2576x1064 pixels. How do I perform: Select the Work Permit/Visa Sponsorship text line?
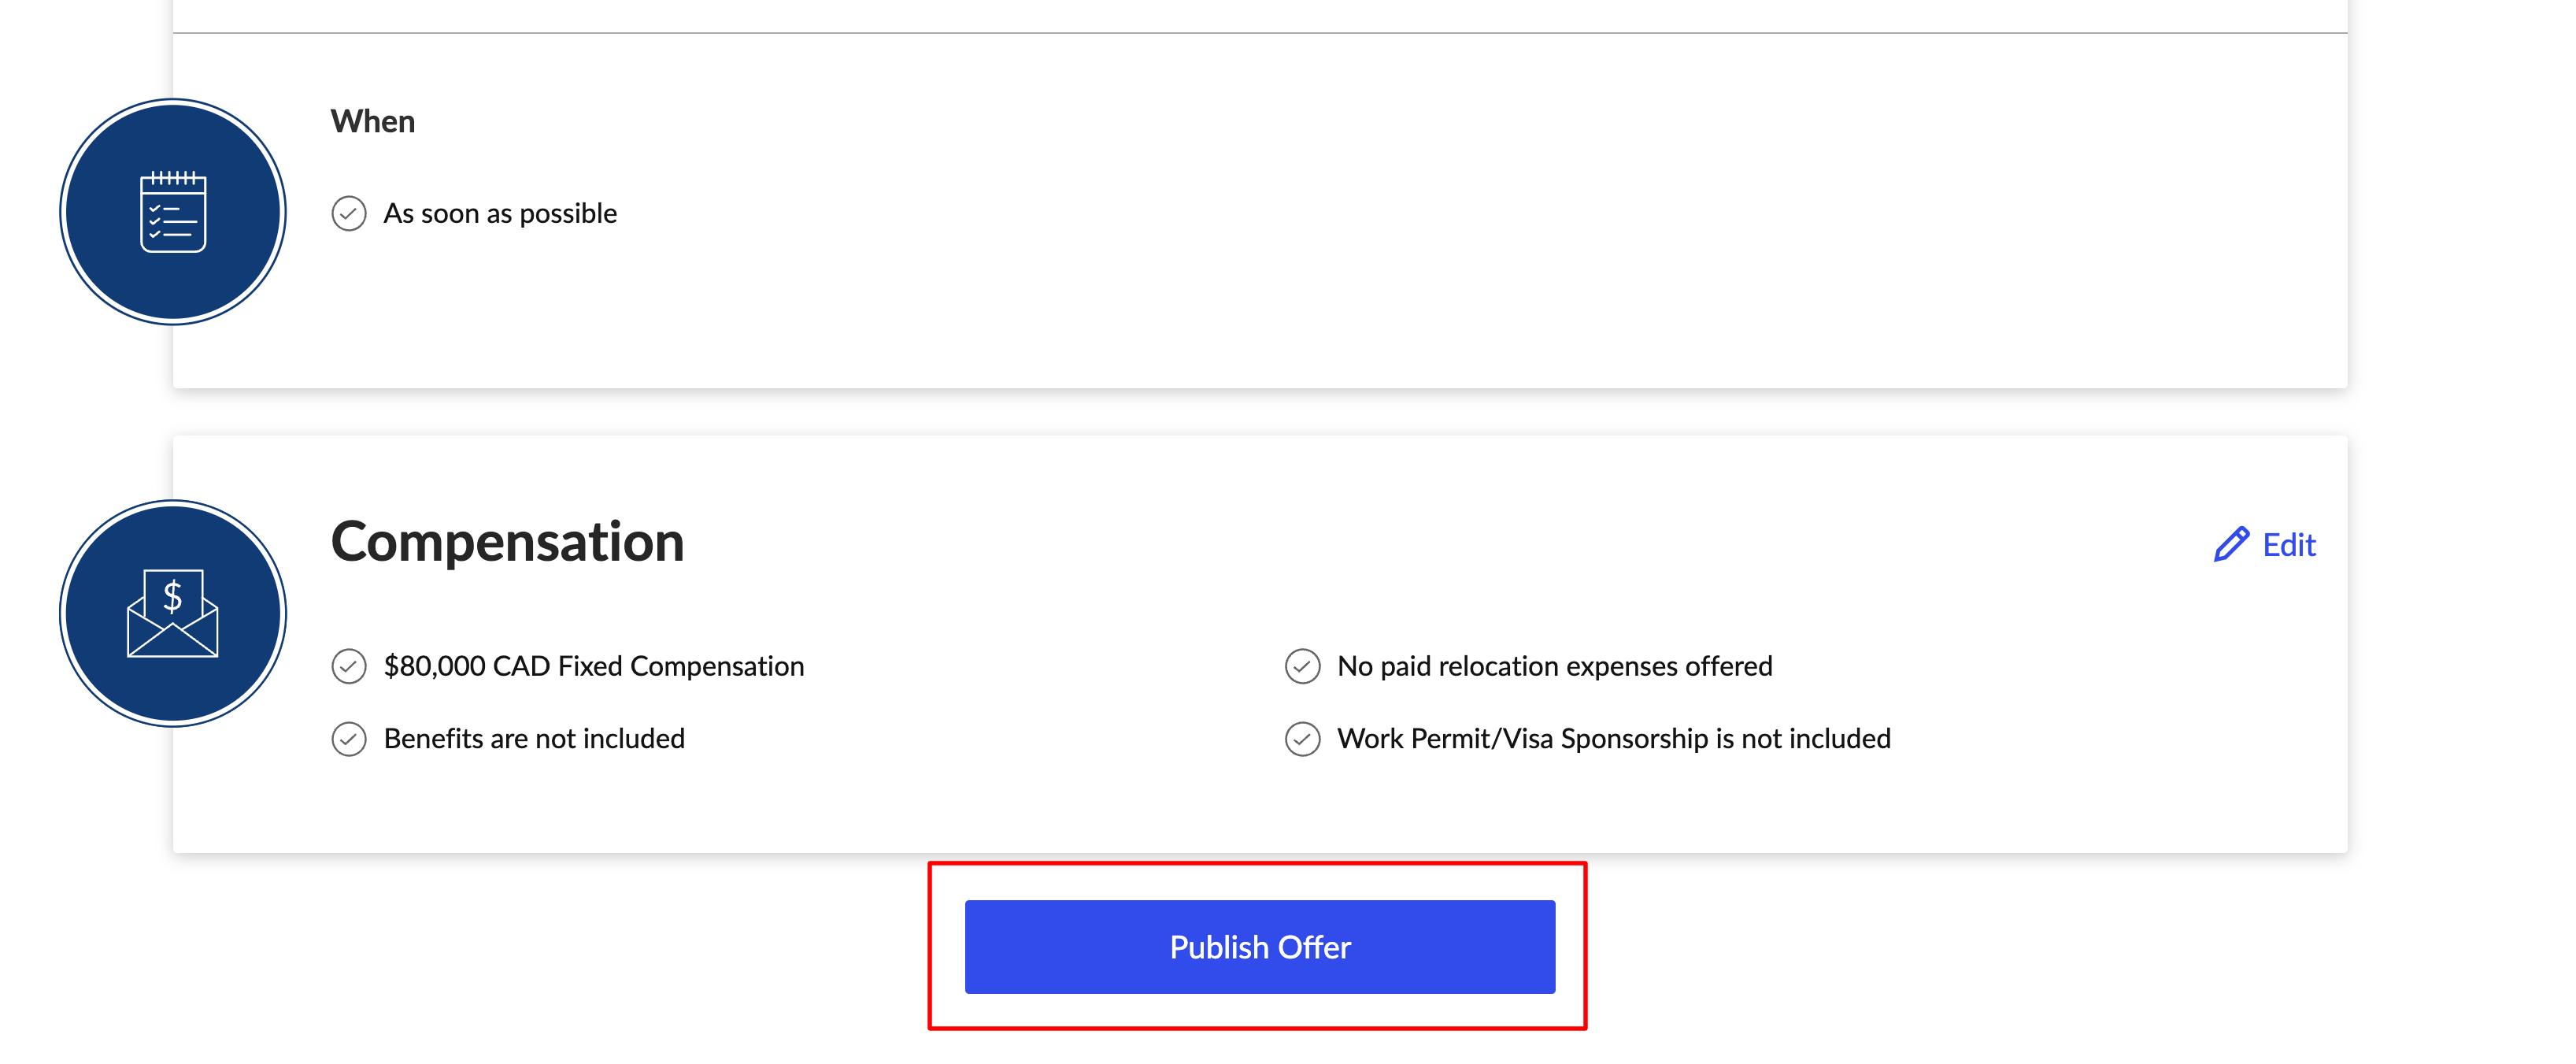point(1614,739)
